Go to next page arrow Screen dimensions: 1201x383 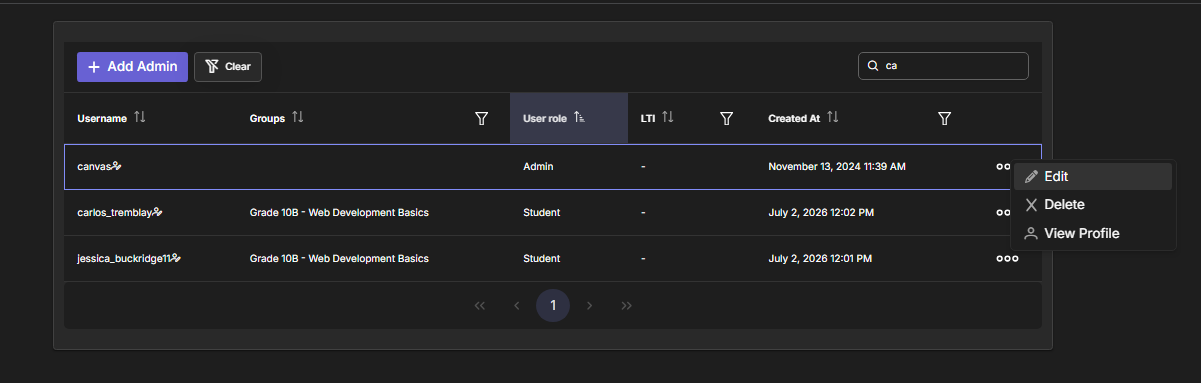[590, 305]
